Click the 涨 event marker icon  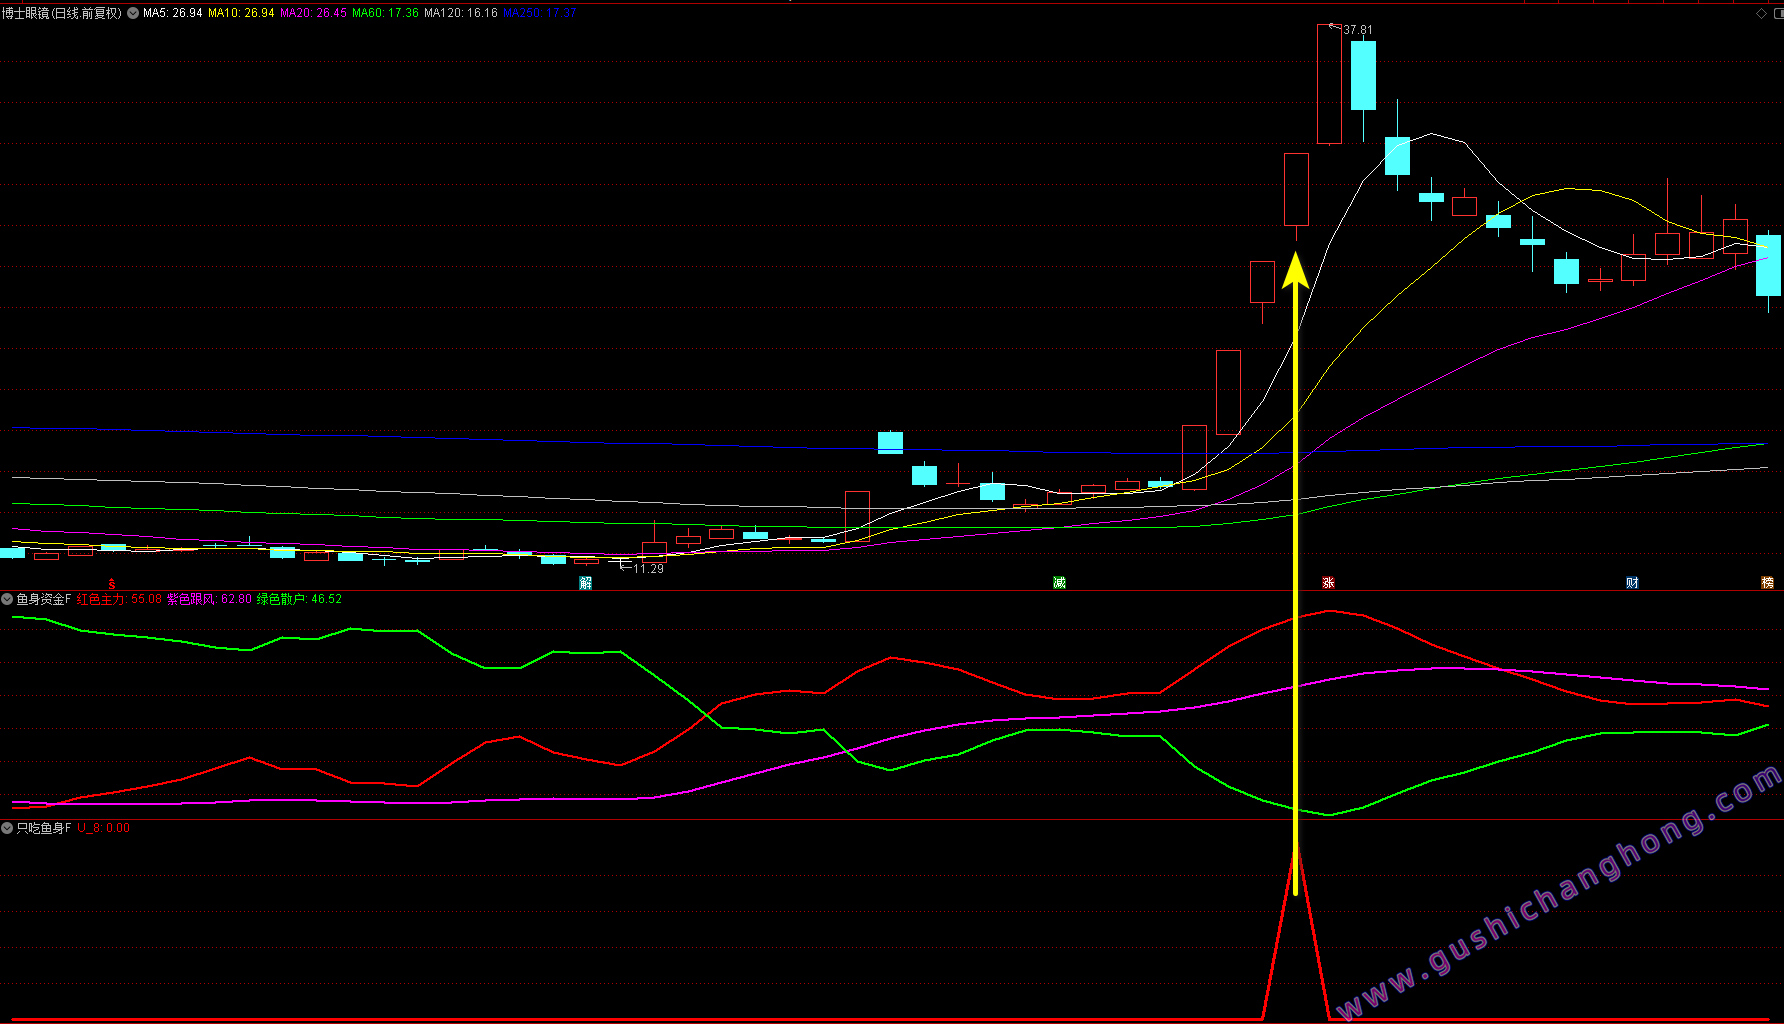click(x=1329, y=583)
